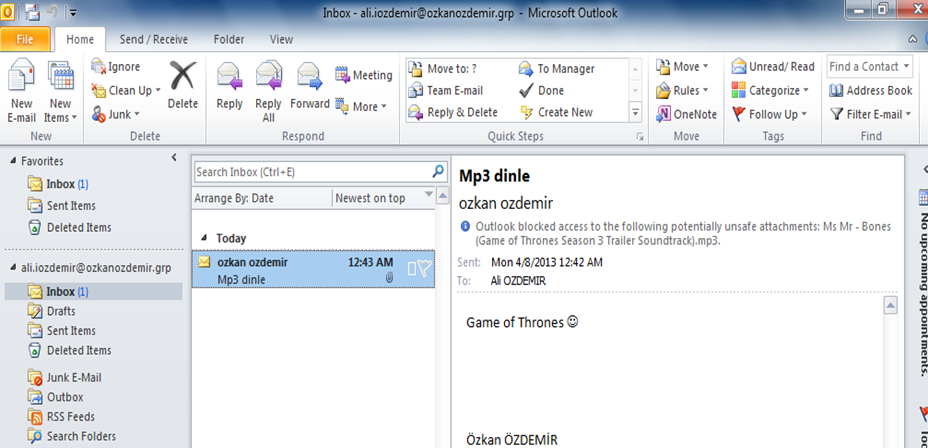Run the Team E-mail quick step
The width and height of the screenshot is (928, 448).
[x=447, y=91]
